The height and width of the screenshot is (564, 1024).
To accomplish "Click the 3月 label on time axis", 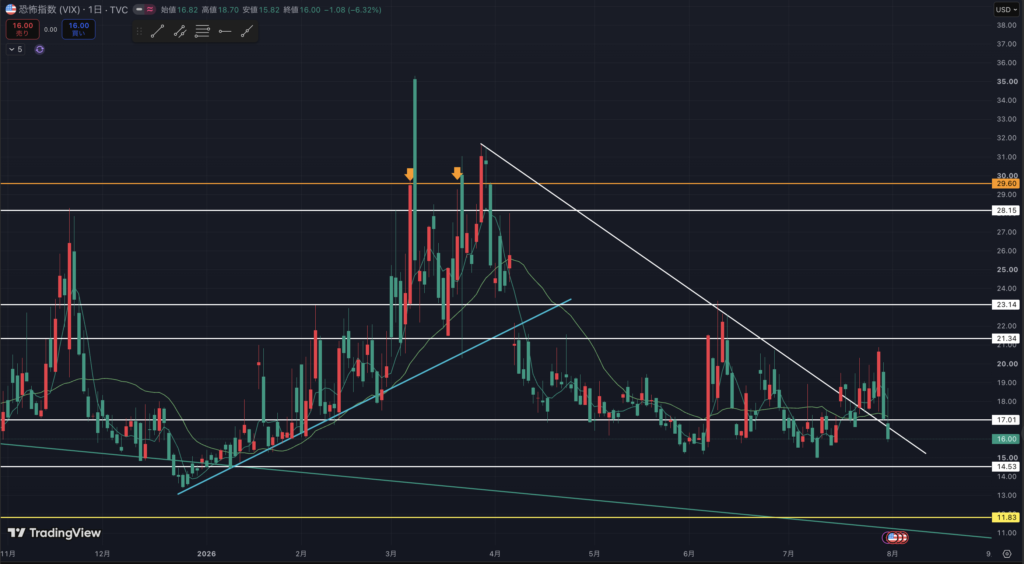I will coord(391,554).
